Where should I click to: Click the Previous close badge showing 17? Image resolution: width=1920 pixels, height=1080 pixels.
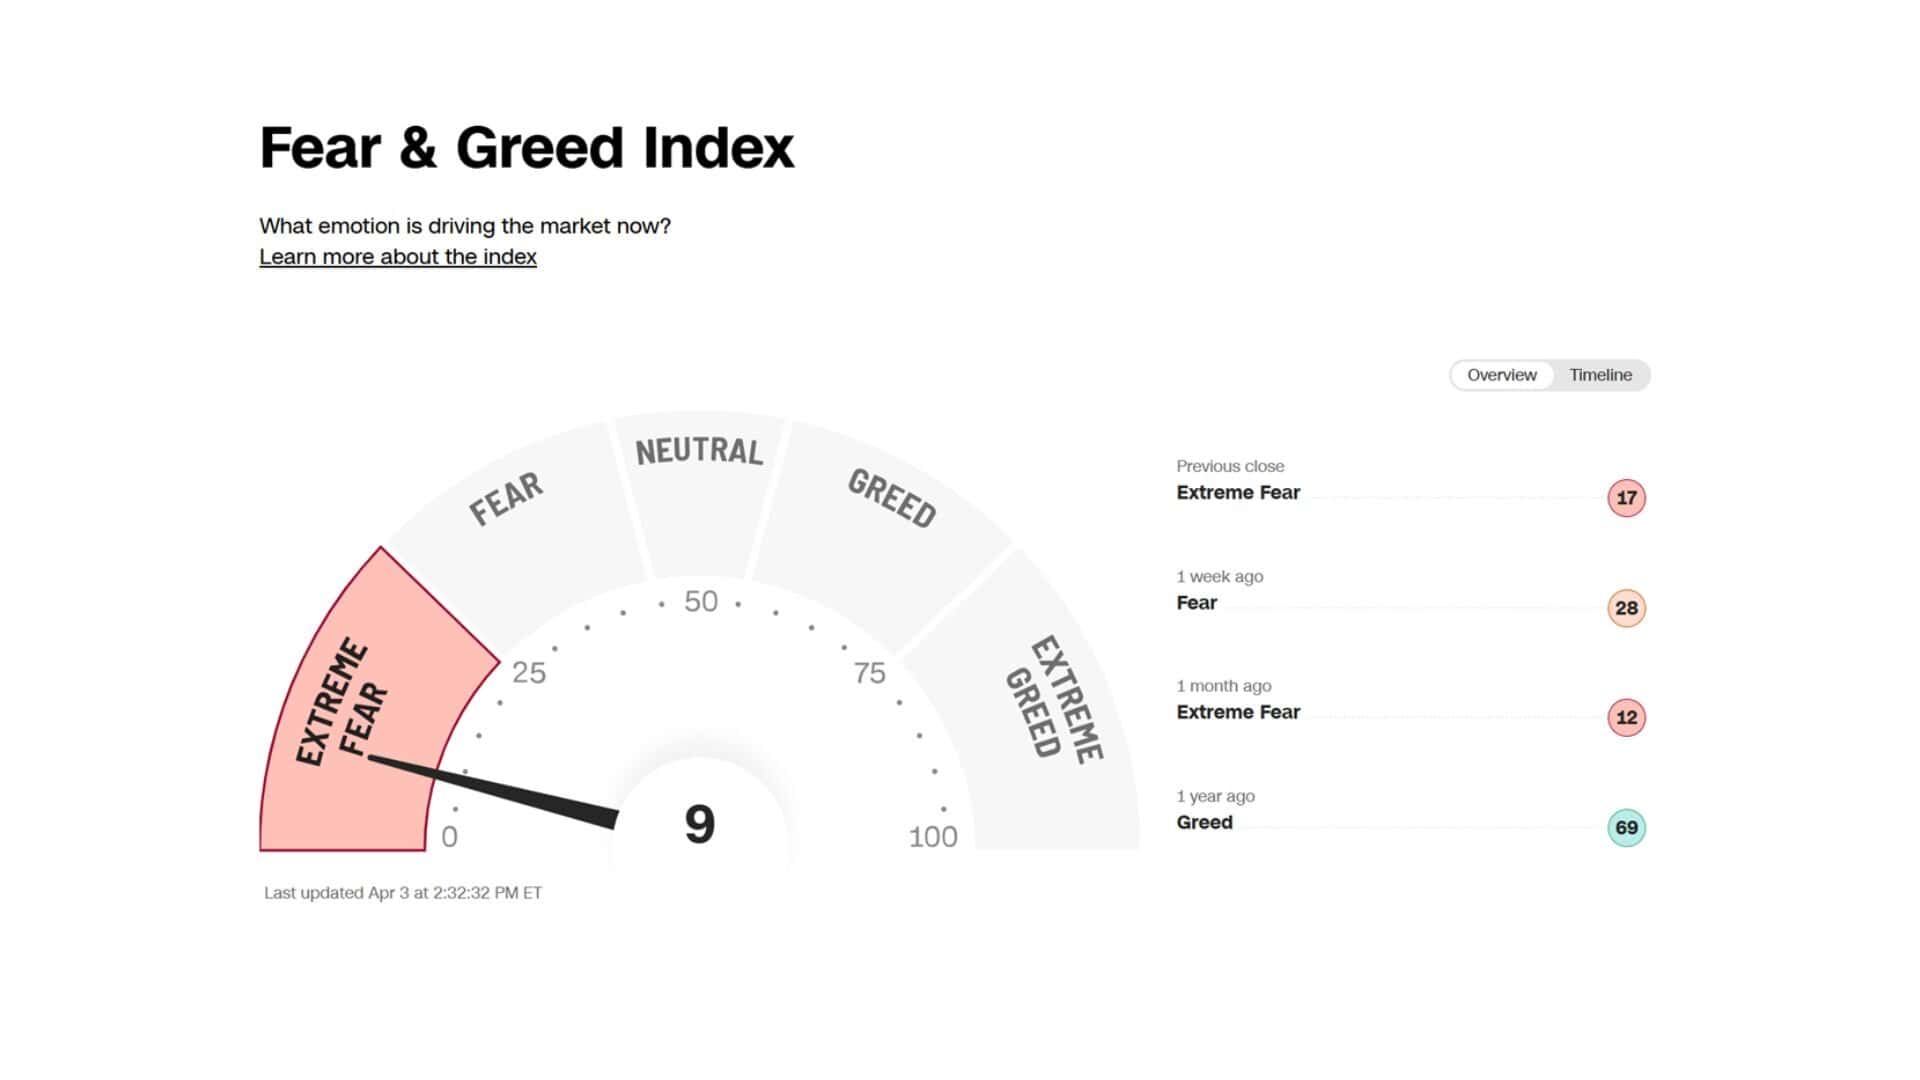(1626, 498)
